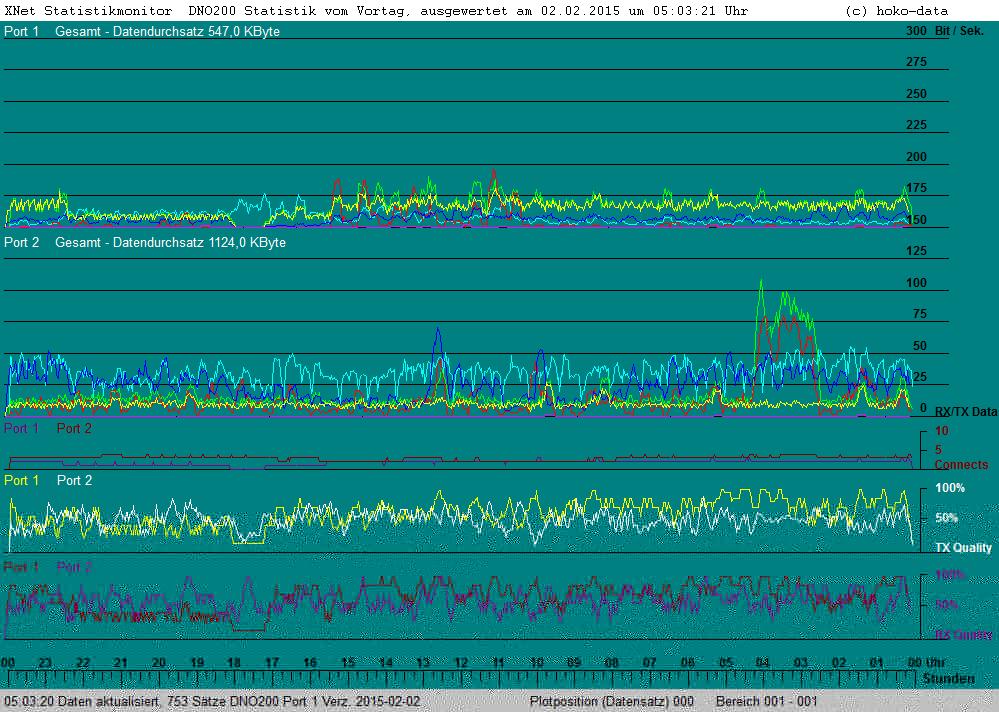Click 'Bereich 001 - 001' in status bar
The width and height of the screenshot is (999, 712).
(766, 701)
